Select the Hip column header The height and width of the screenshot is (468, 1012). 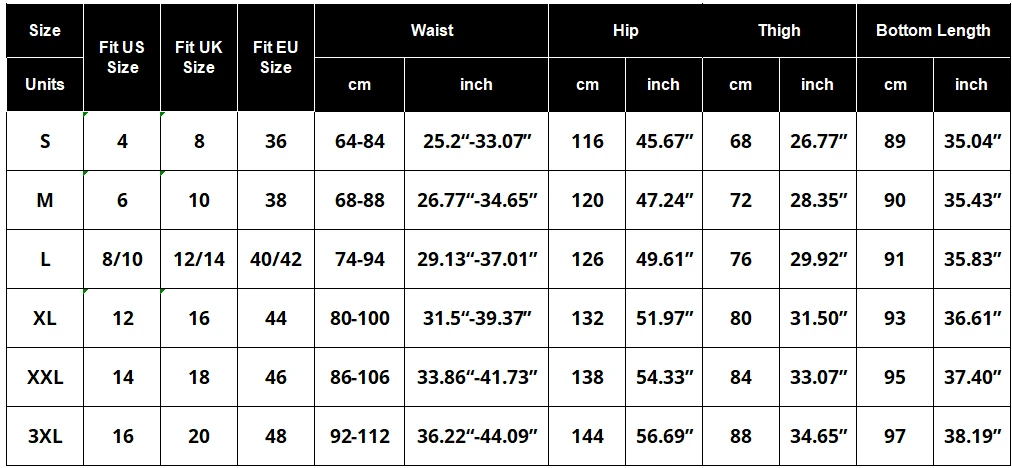tap(625, 30)
